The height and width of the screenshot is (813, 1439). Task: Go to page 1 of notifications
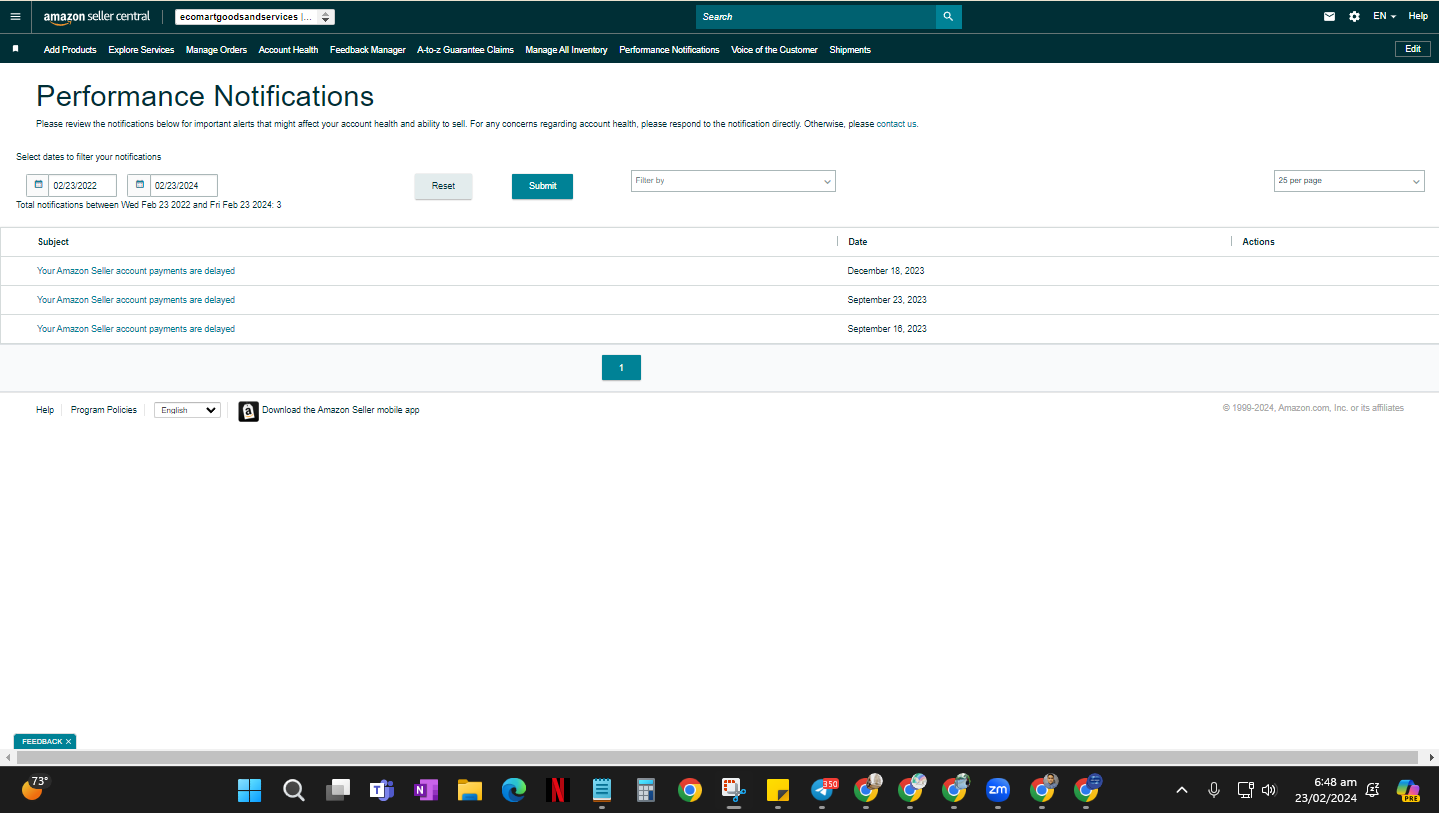pos(621,368)
